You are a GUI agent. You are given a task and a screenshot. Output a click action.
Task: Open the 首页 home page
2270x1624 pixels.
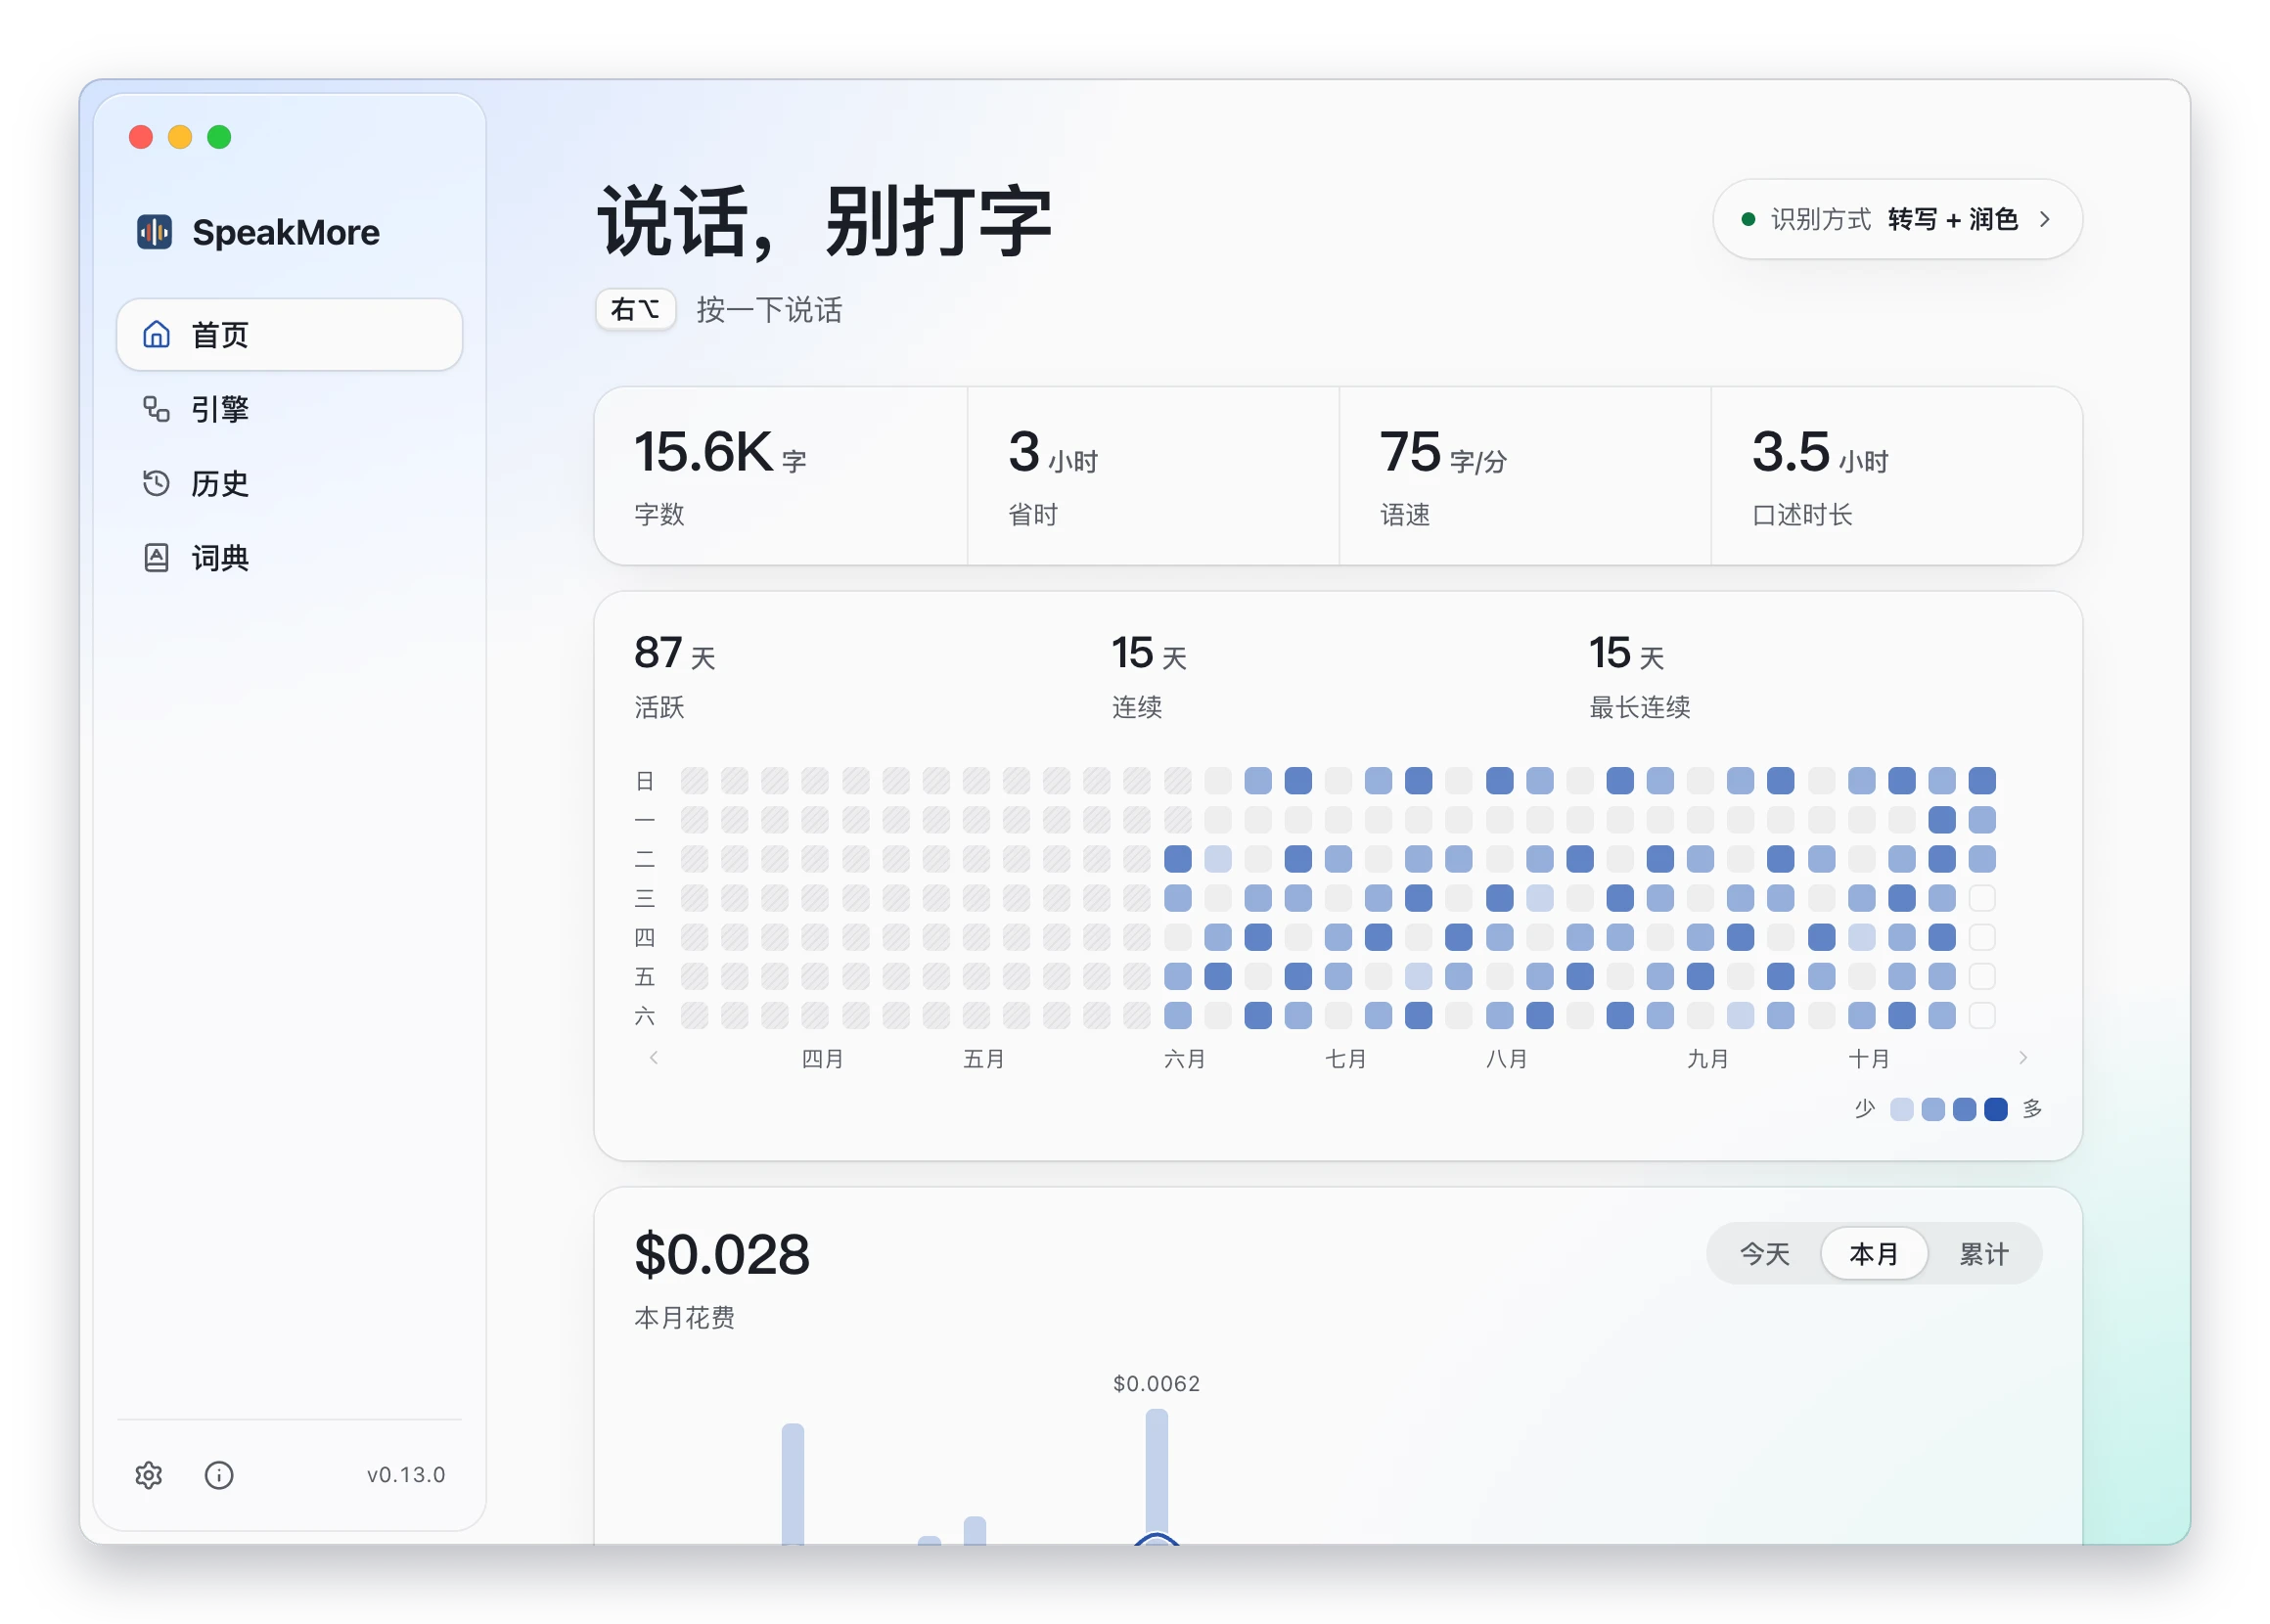pyautogui.click(x=289, y=334)
